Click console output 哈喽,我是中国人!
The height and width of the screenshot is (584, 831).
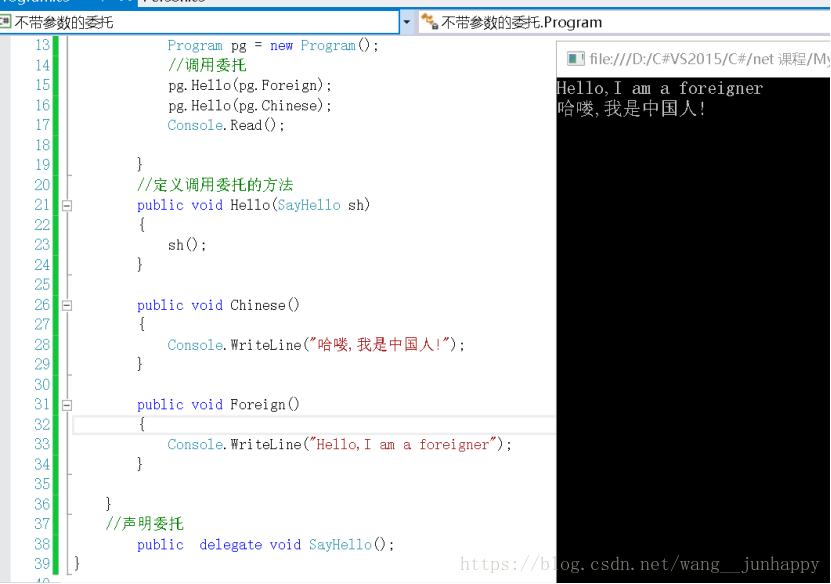tap(631, 109)
